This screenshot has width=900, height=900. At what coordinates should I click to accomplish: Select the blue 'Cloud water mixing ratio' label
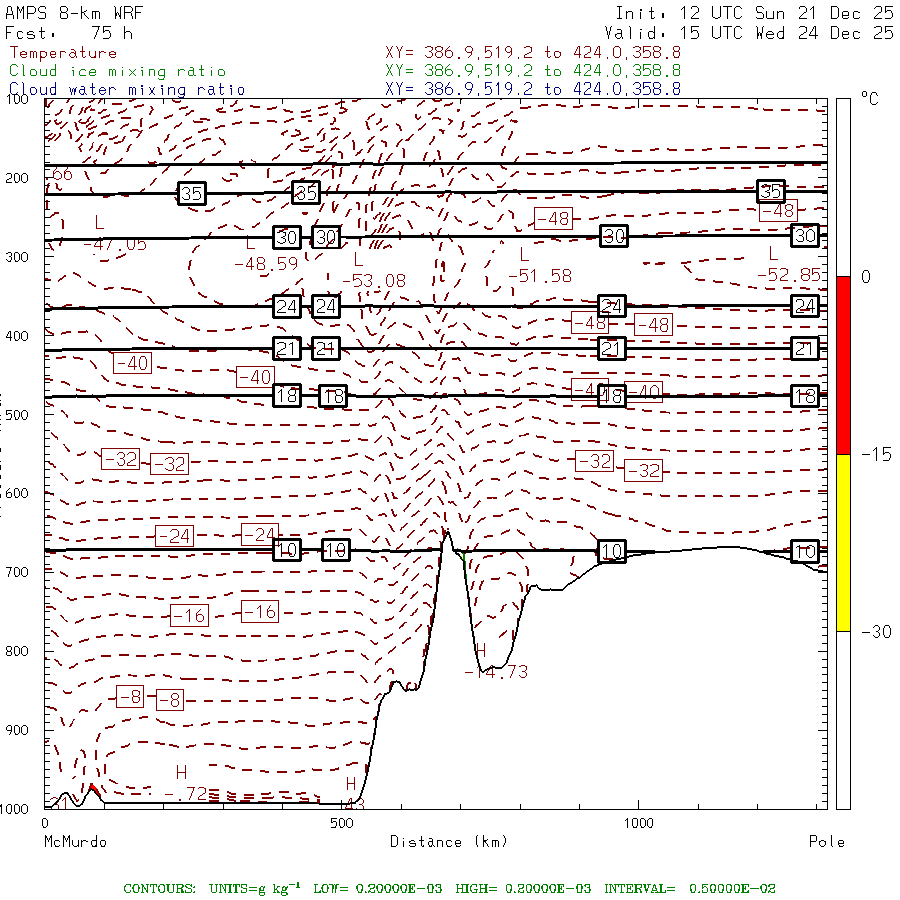[127, 90]
